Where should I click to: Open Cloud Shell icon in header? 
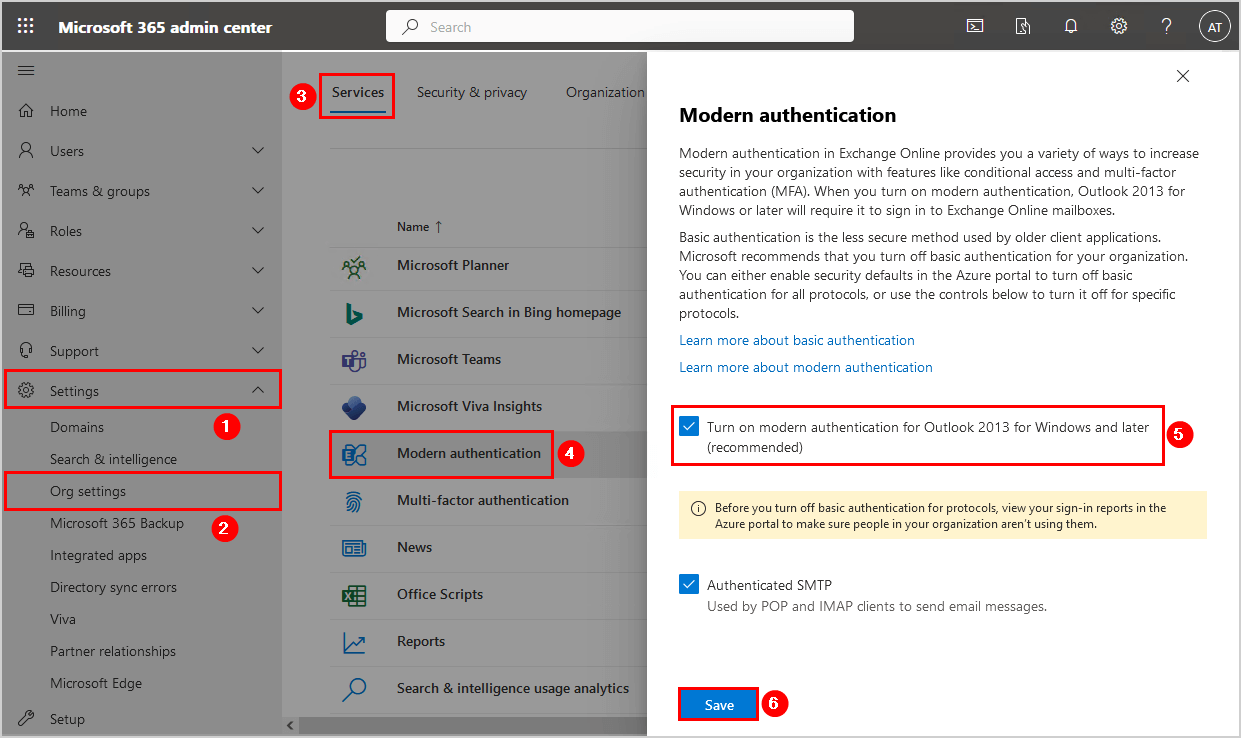click(x=975, y=27)
